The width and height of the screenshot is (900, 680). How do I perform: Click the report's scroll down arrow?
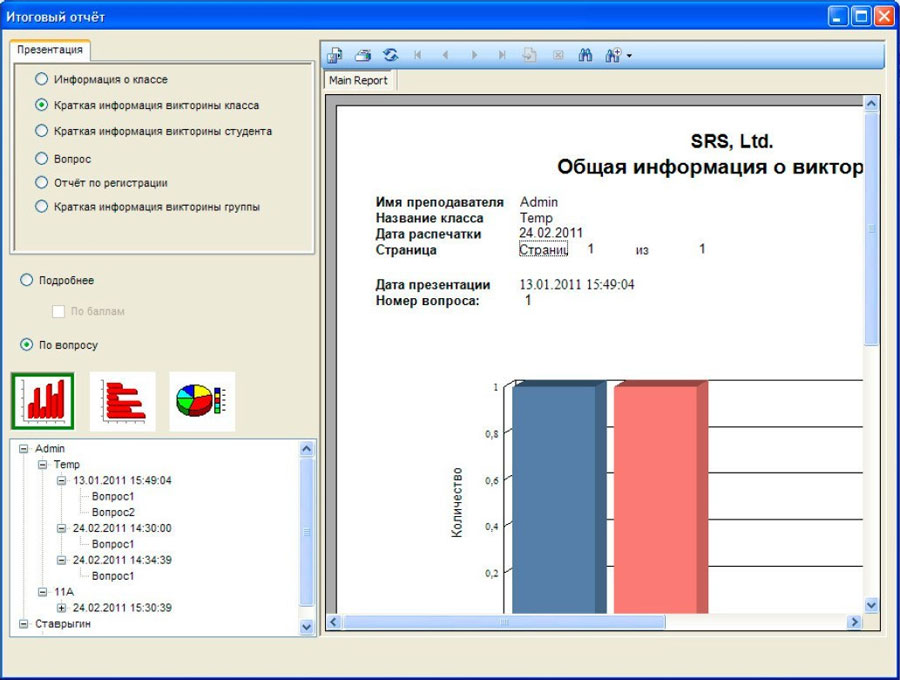coord(870,605)
